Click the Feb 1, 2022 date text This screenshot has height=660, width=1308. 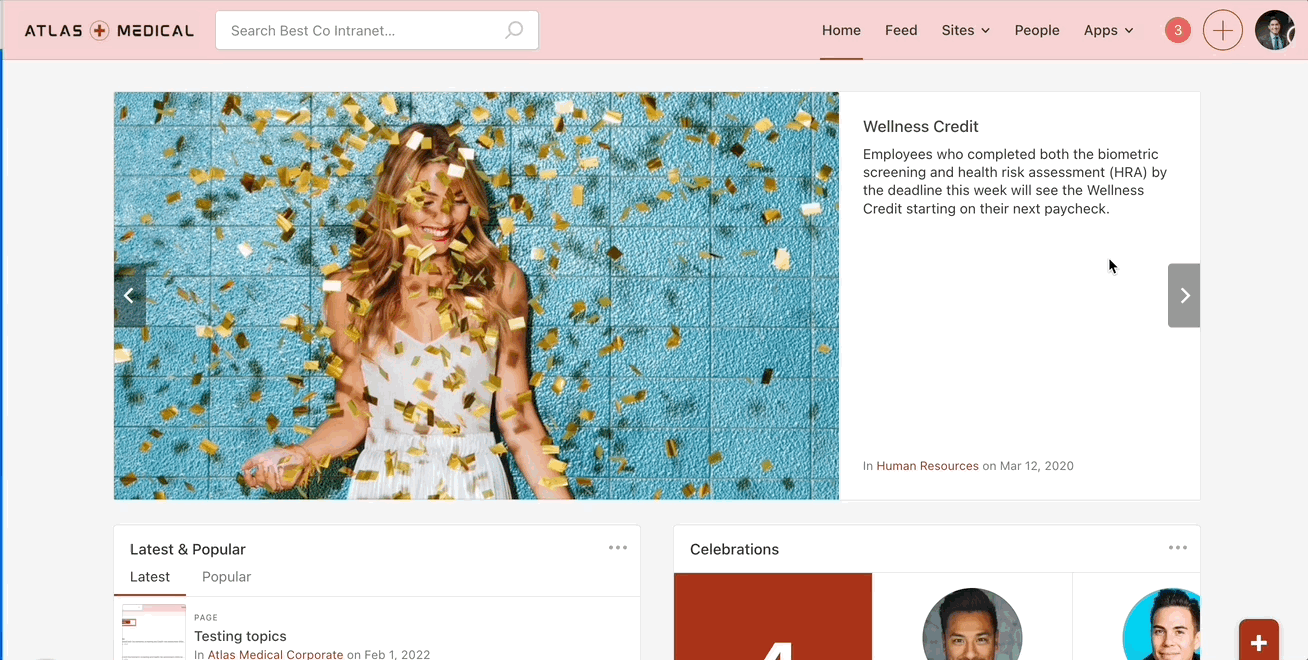(397, 655)
